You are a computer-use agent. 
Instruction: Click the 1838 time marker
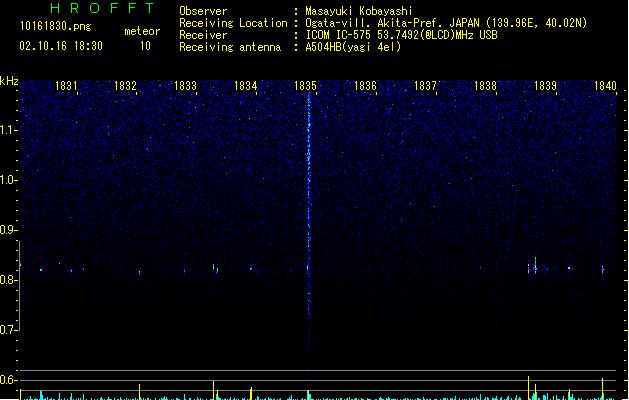point(485,86)
